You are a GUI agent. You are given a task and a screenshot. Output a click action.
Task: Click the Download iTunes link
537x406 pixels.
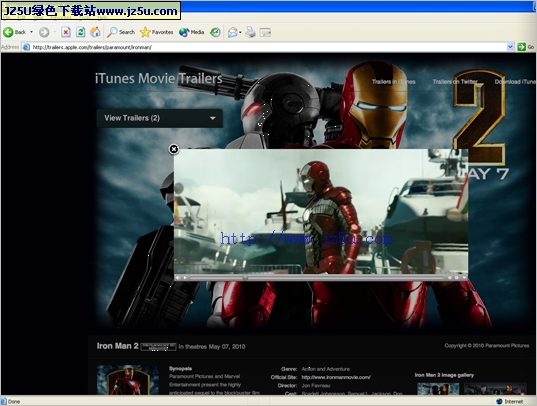coord(515,82)
